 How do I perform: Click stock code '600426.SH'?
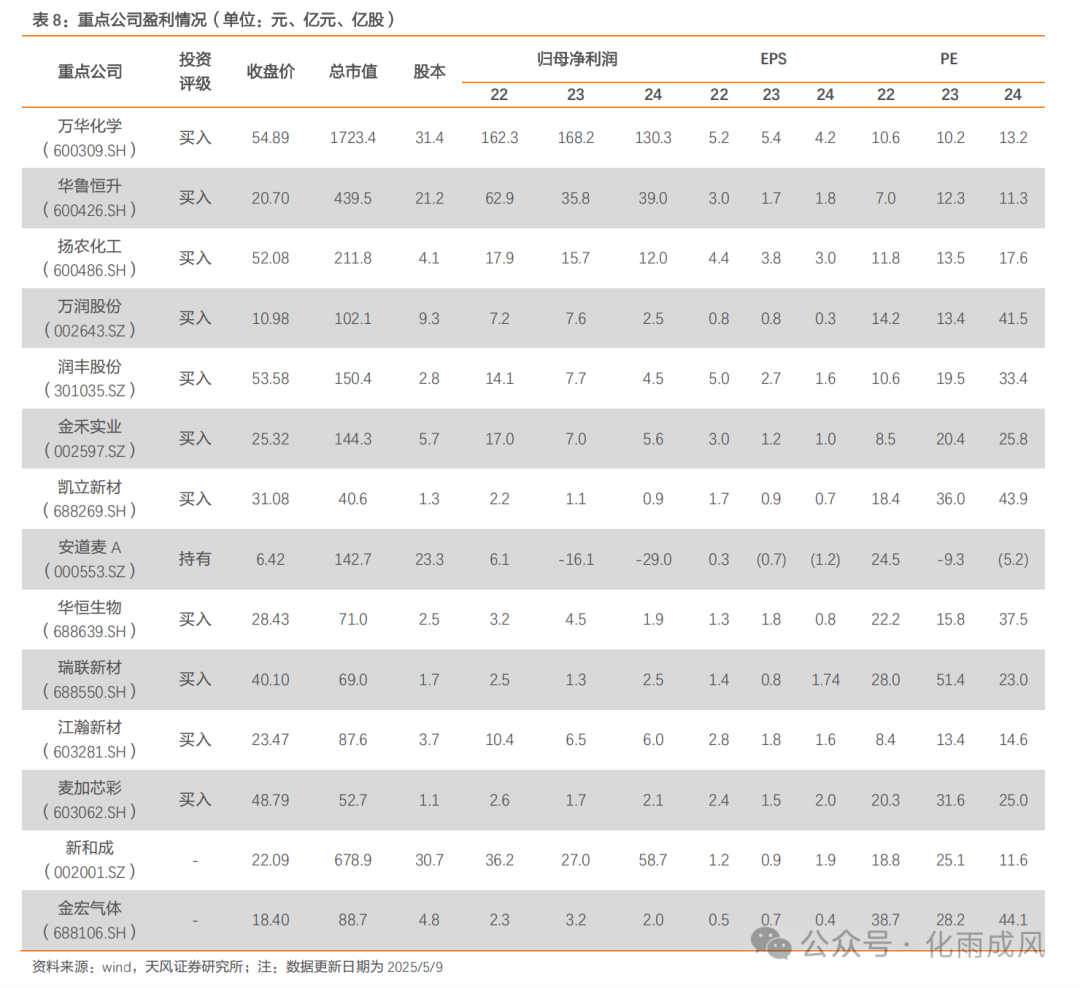click(x=90, y=210)
